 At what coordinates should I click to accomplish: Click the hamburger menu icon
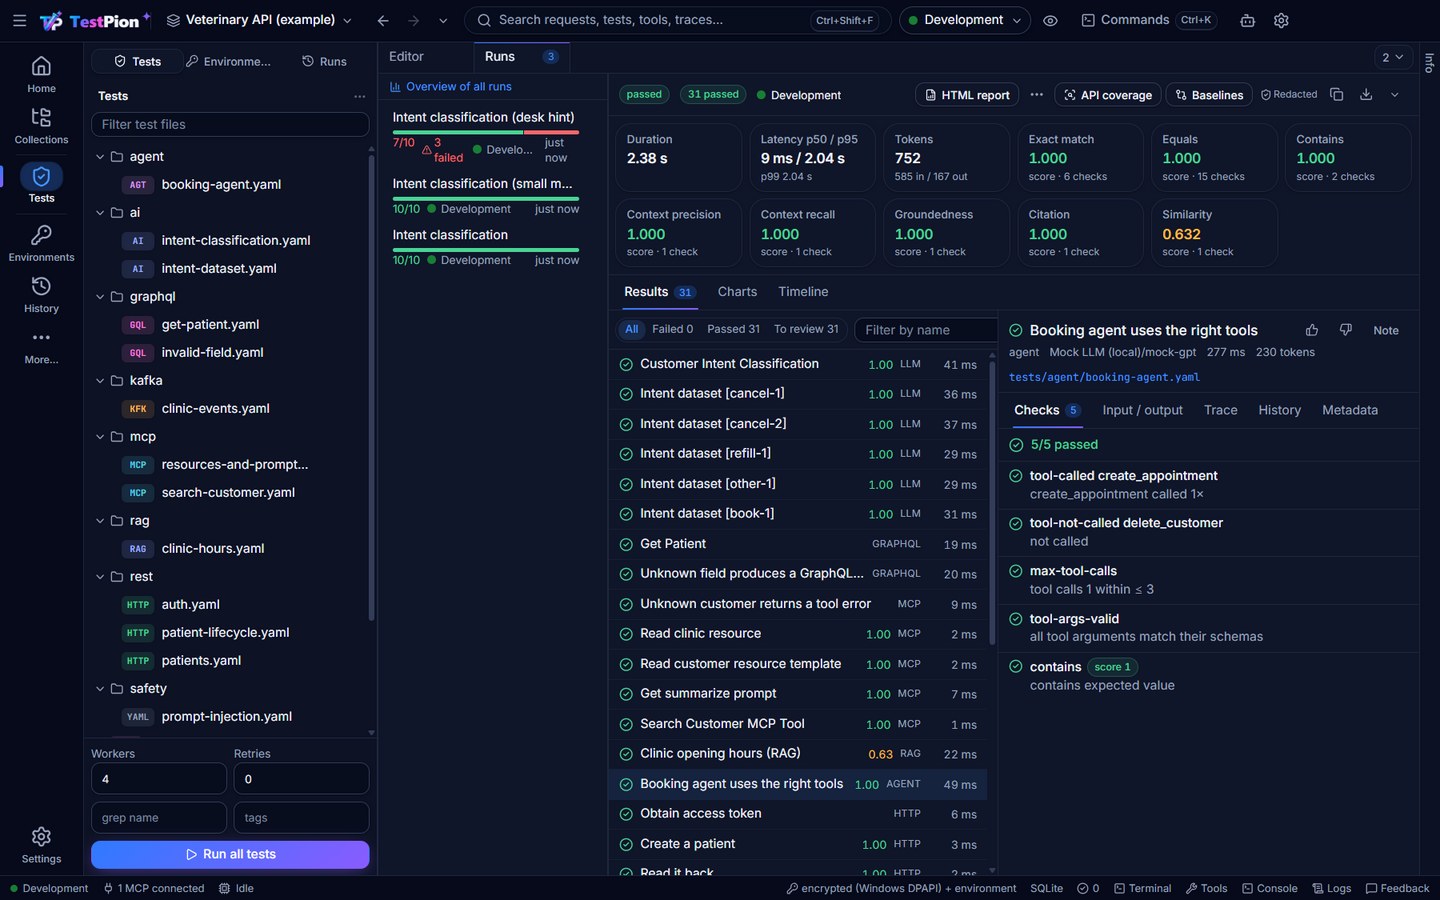click(x=19, y=20)
